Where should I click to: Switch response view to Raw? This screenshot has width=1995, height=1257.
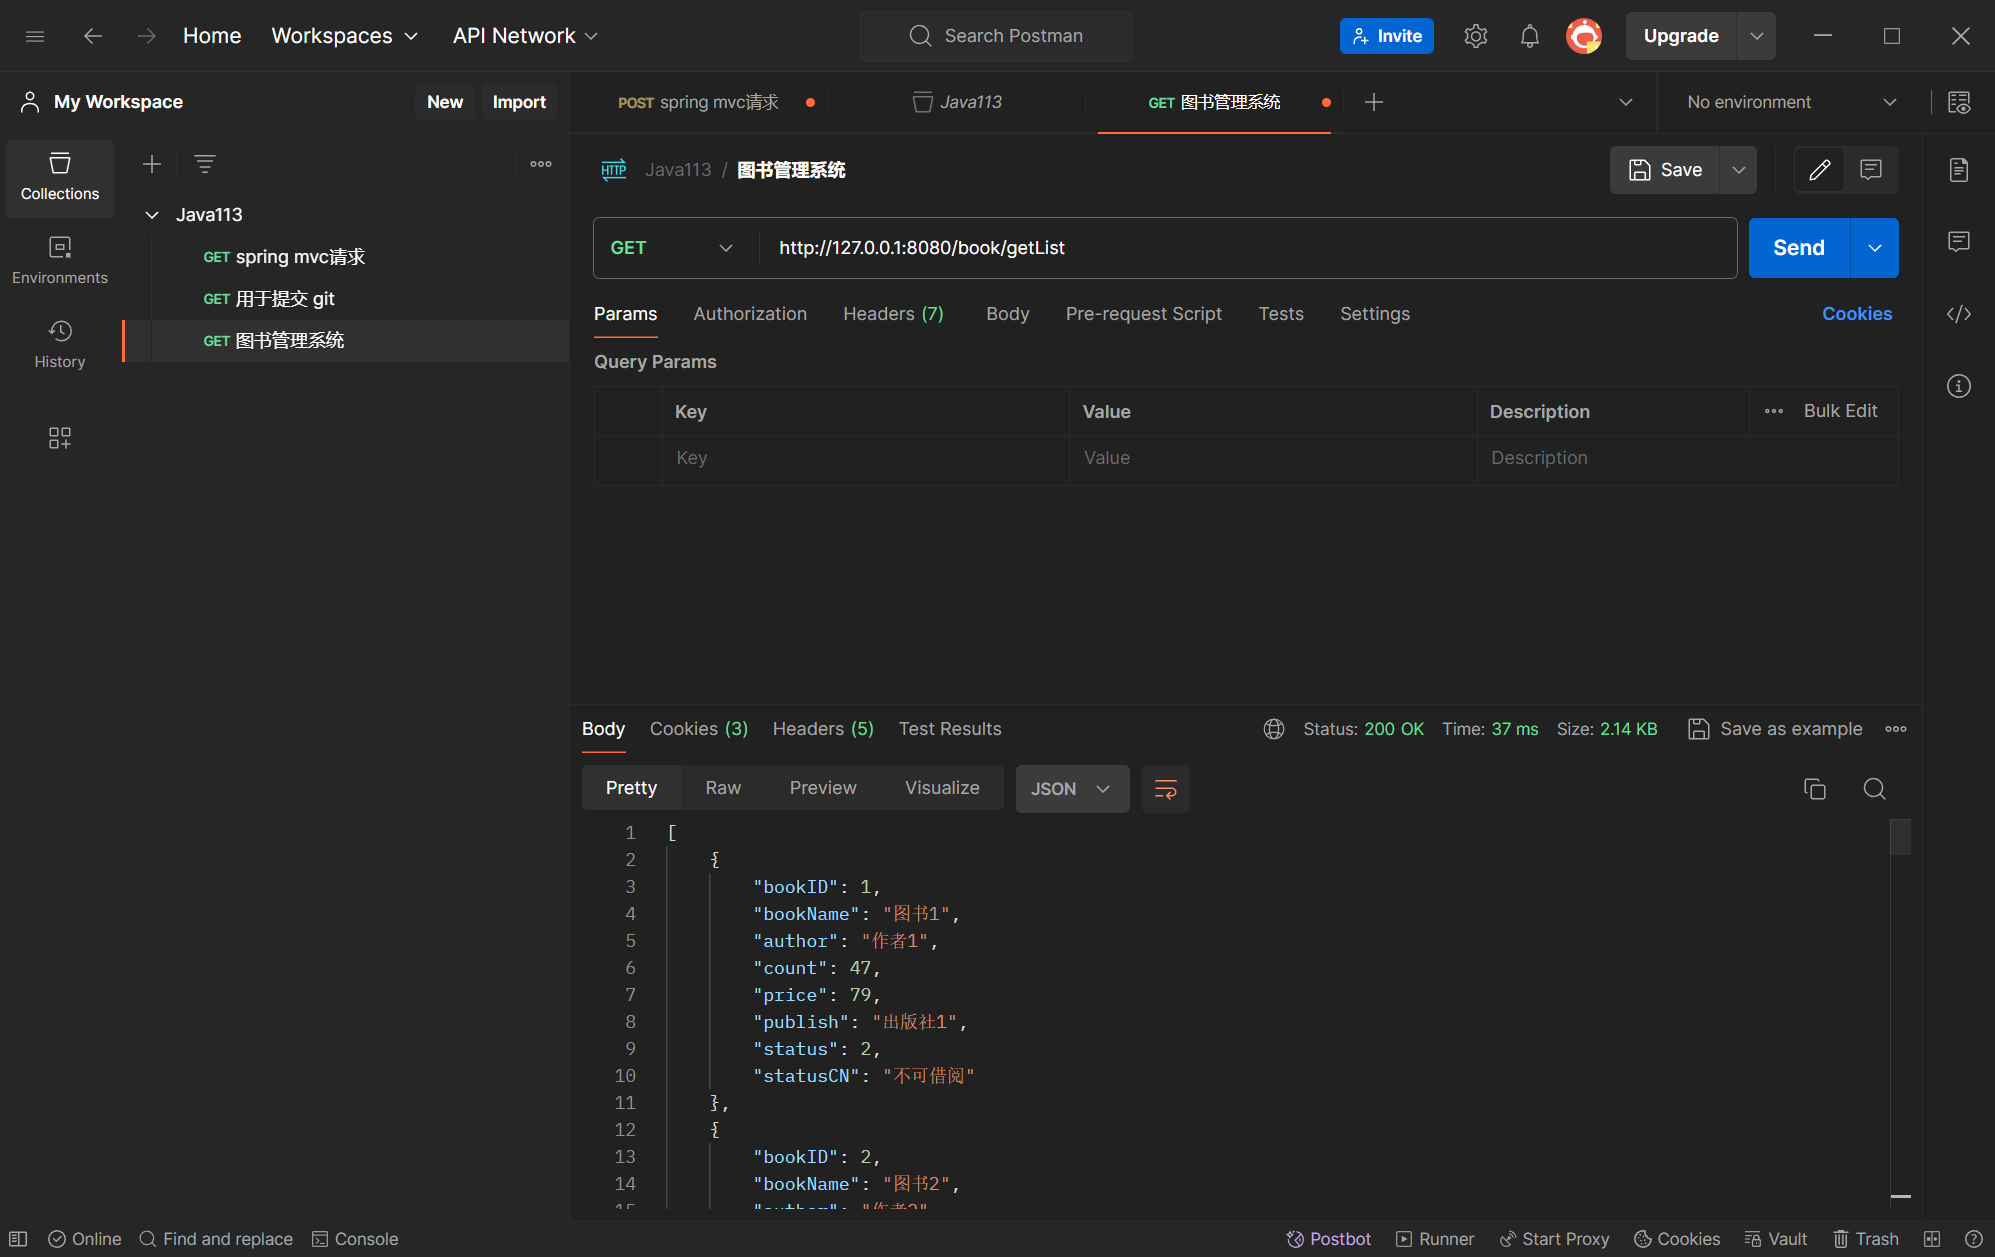click(x=722, y=788)
